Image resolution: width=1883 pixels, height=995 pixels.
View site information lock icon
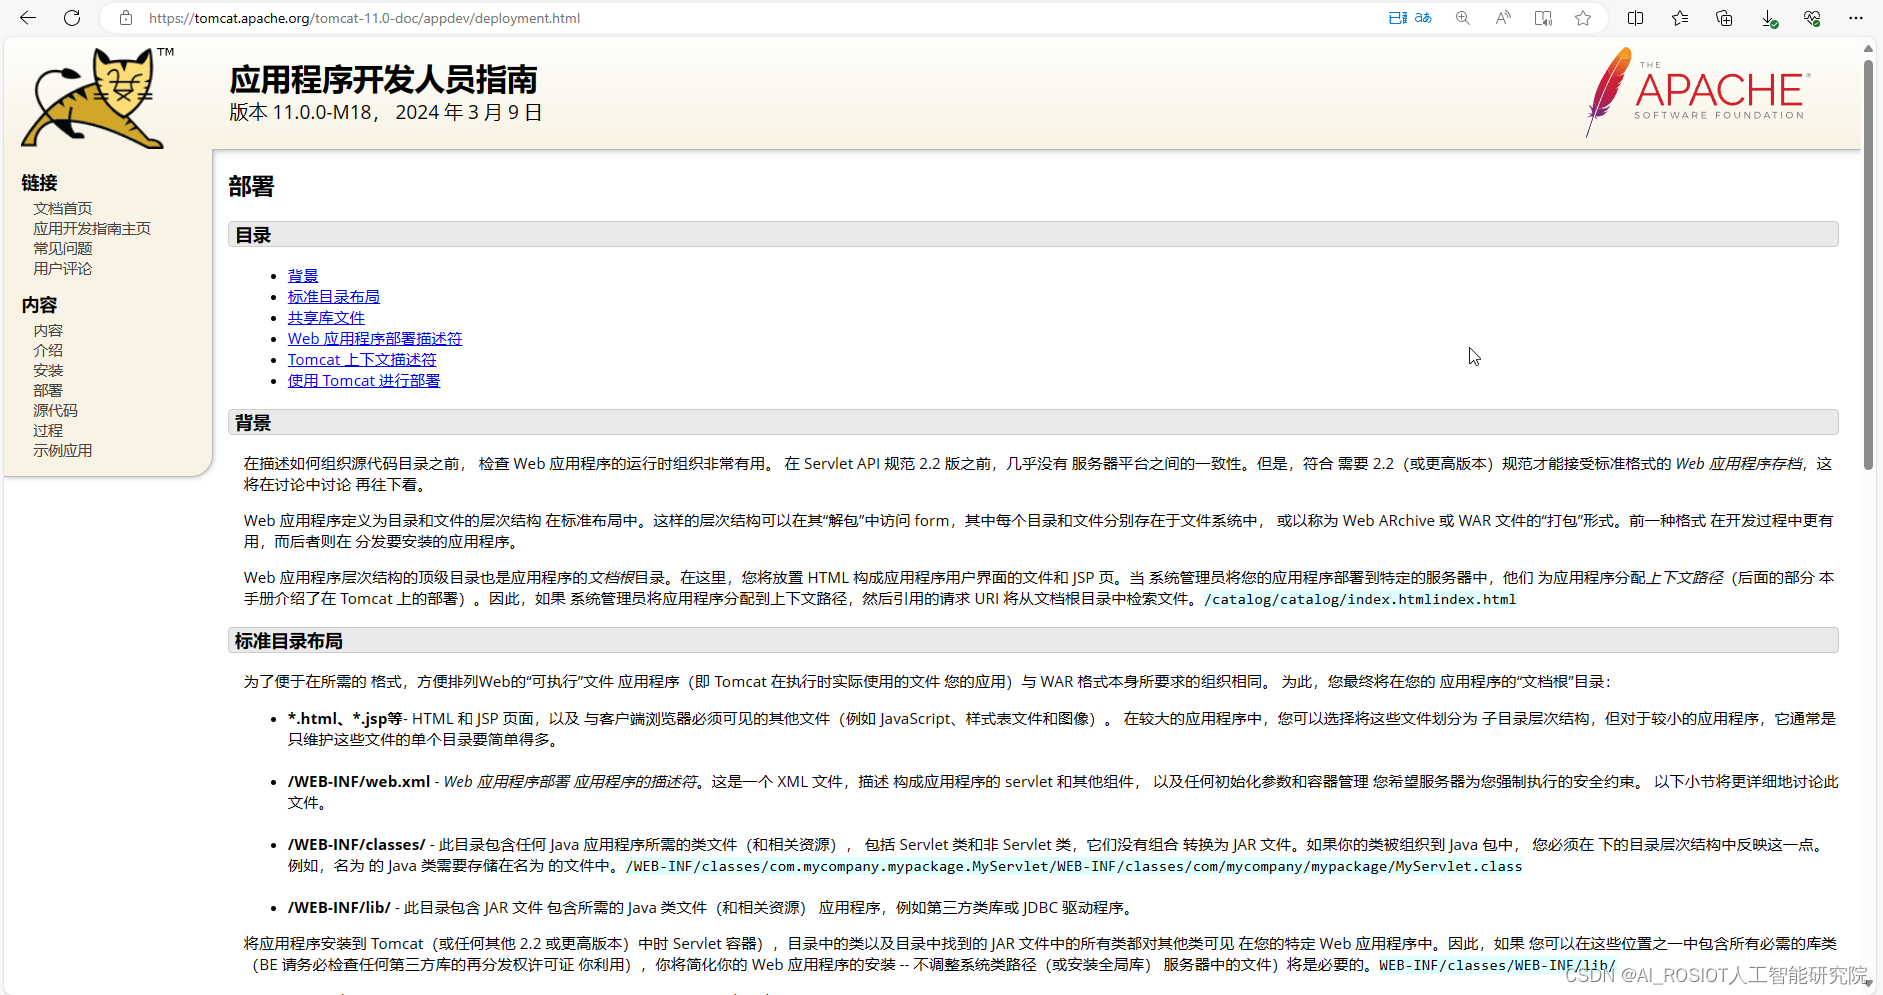coord(126,18)
